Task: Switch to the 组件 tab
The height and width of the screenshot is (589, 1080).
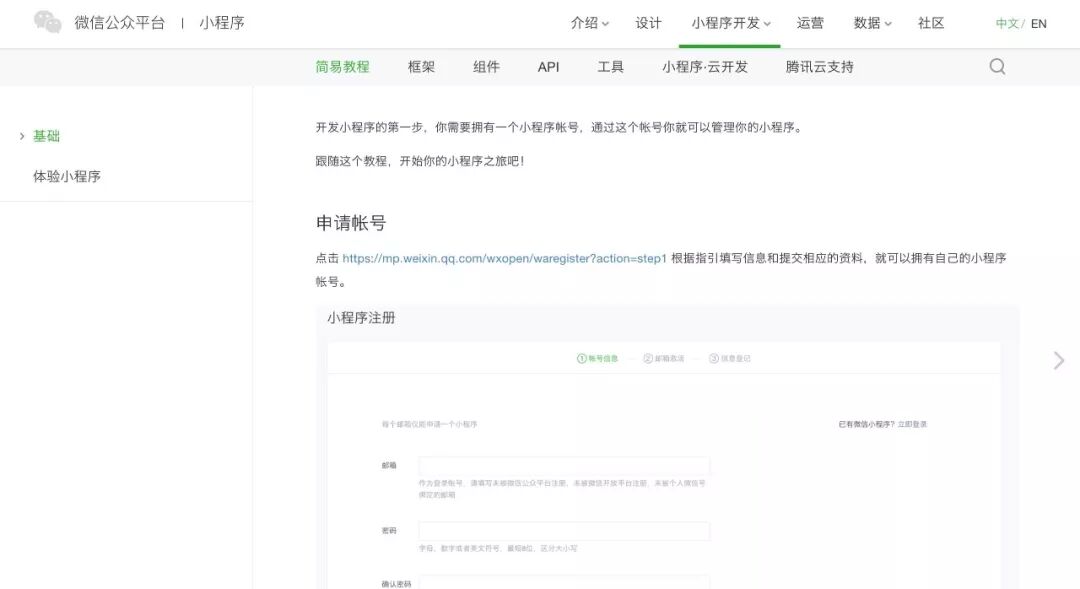Action: (486, 67)
